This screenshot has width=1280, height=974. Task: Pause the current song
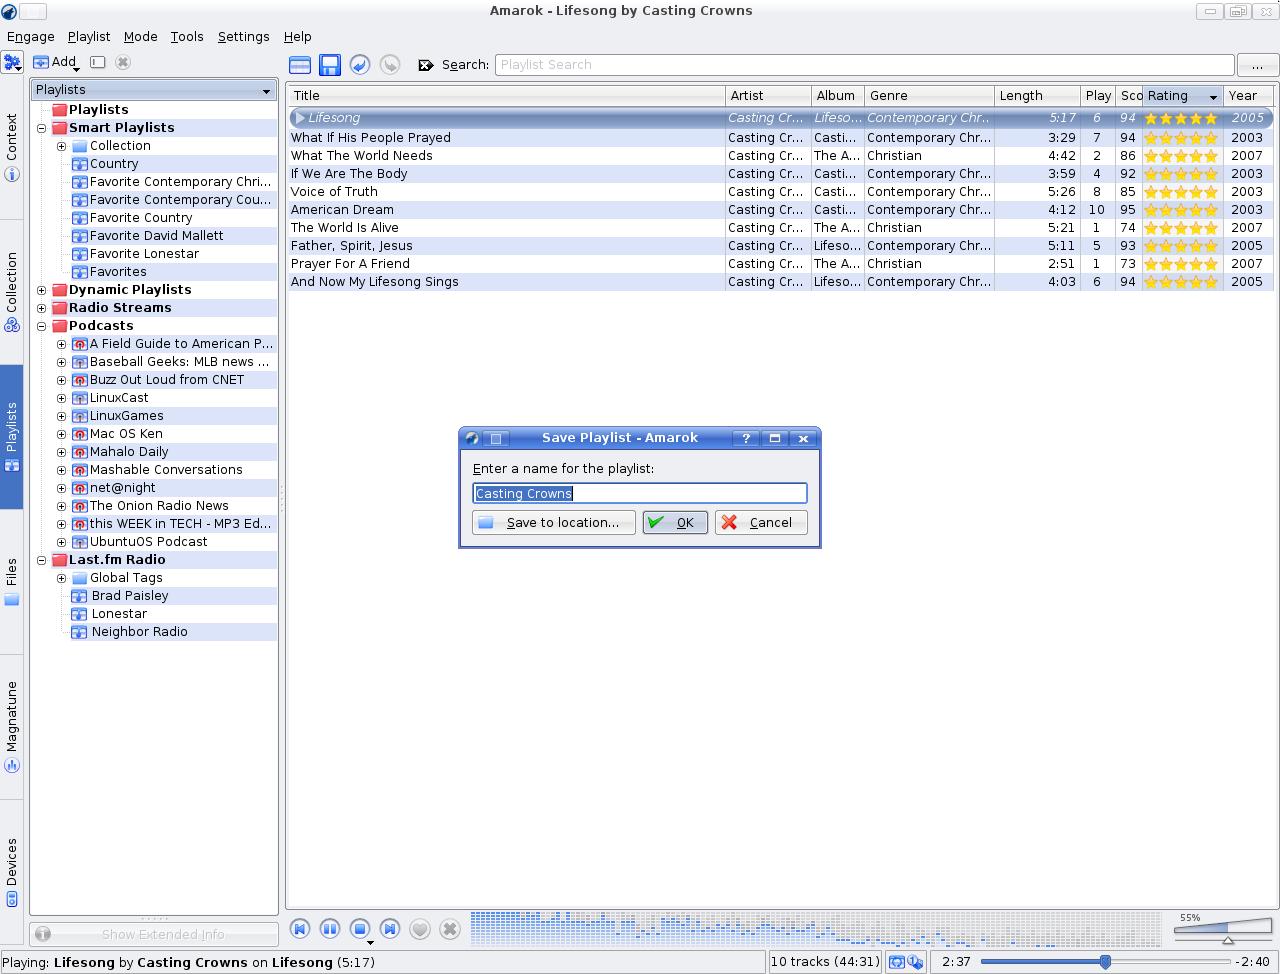pos(330,929)
